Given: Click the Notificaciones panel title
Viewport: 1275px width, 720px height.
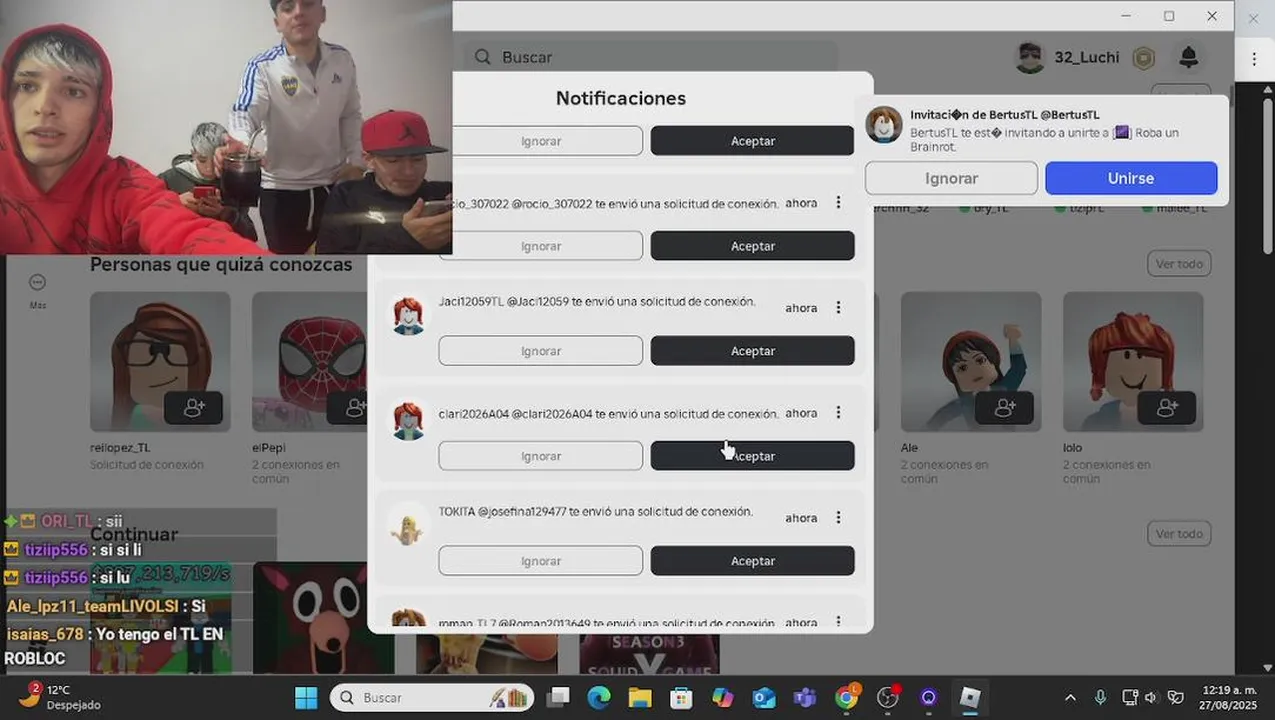Looking at the screenshot, I should click(x=621, y=98).
